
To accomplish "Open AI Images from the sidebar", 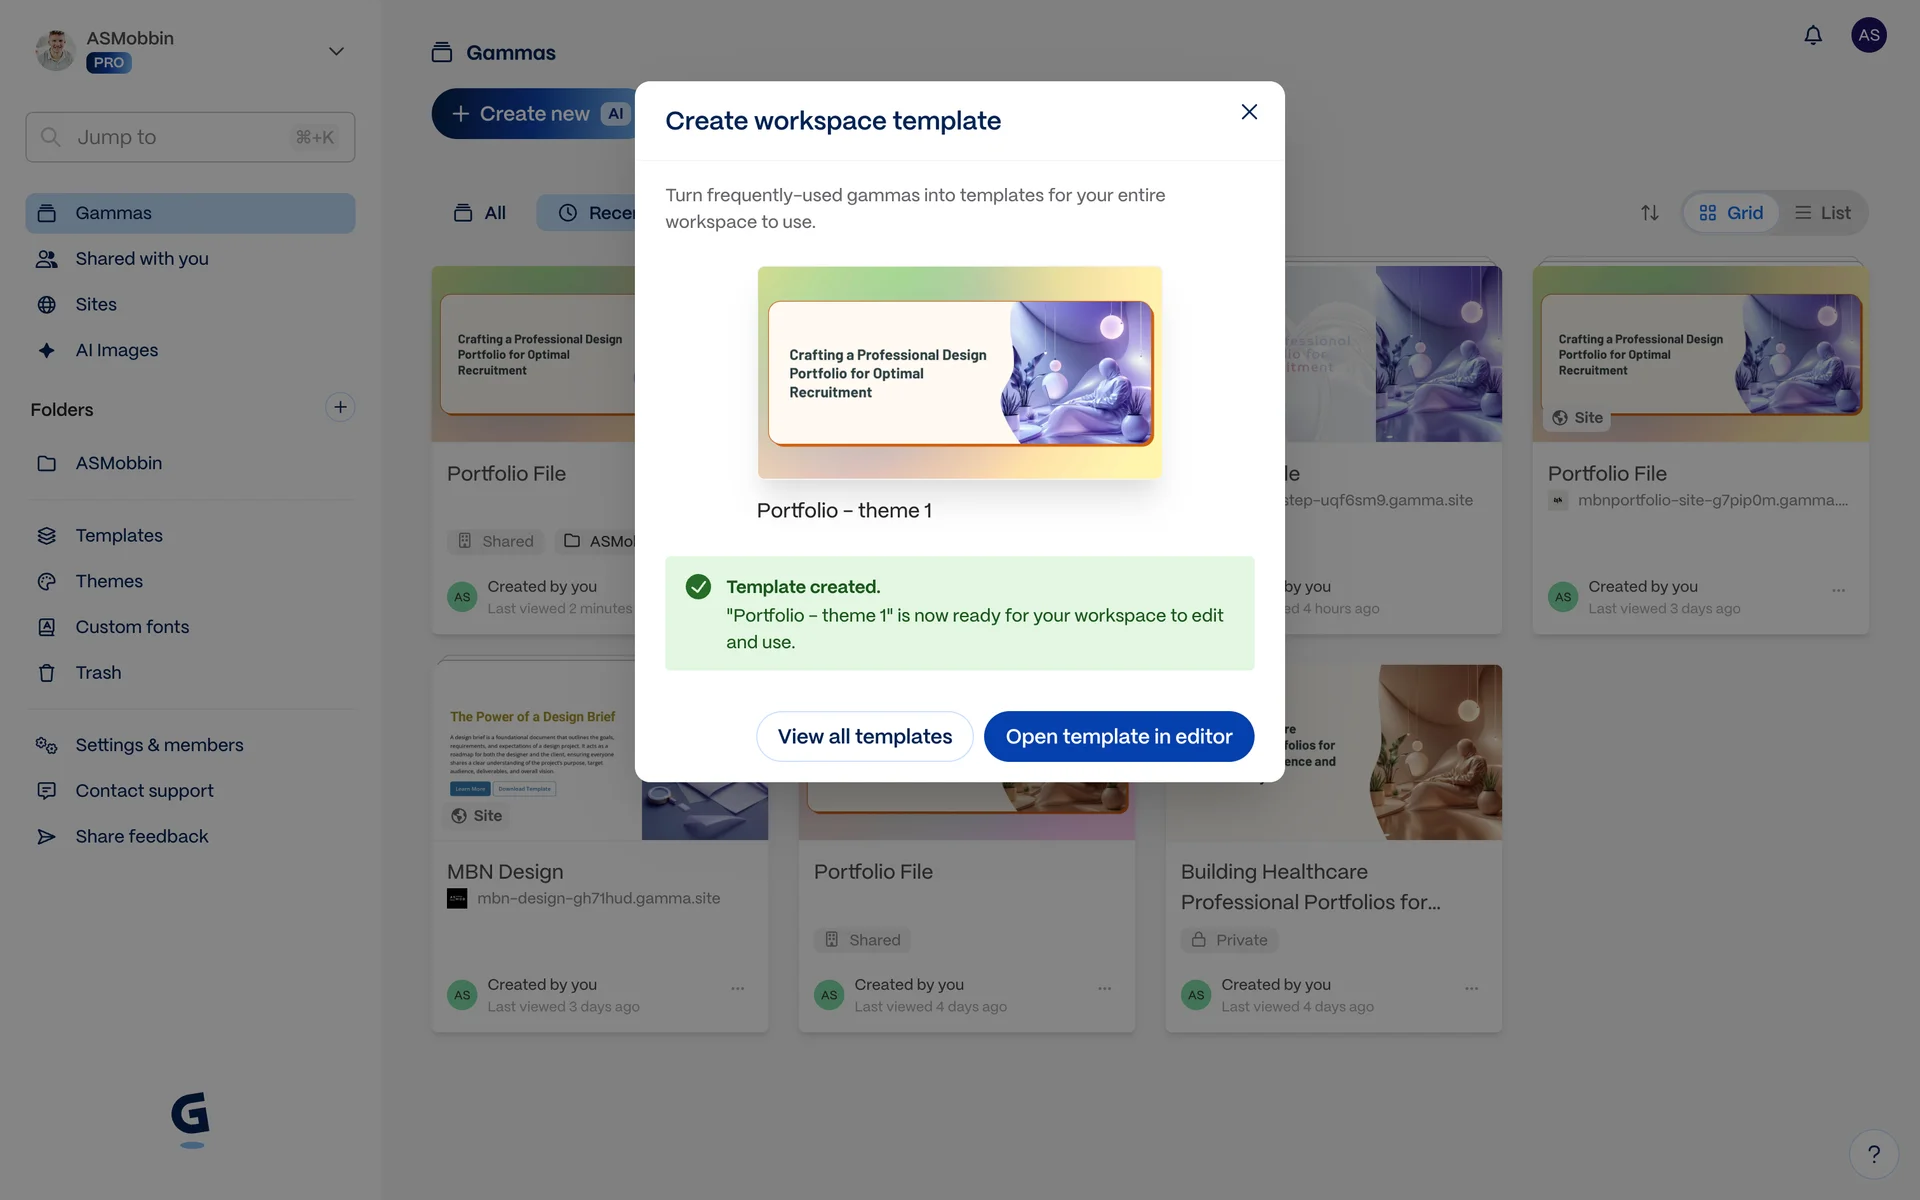I will click(116, 350).
